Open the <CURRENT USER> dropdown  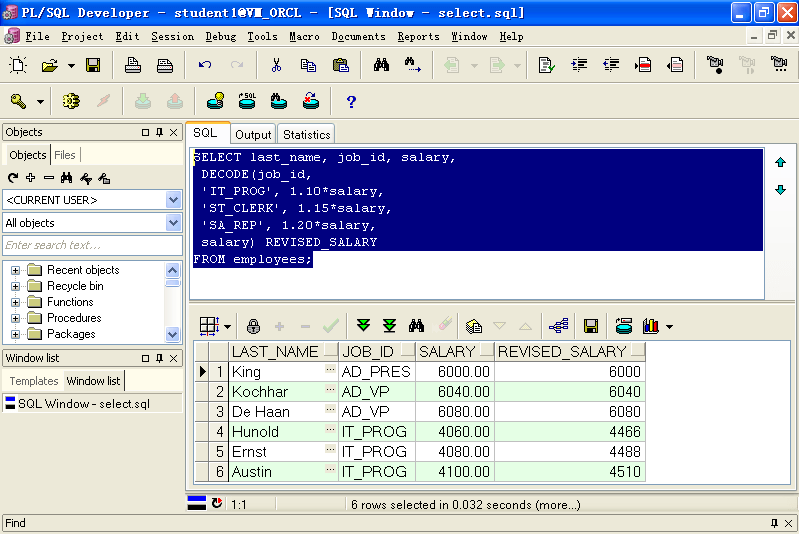tap(173, 200)
